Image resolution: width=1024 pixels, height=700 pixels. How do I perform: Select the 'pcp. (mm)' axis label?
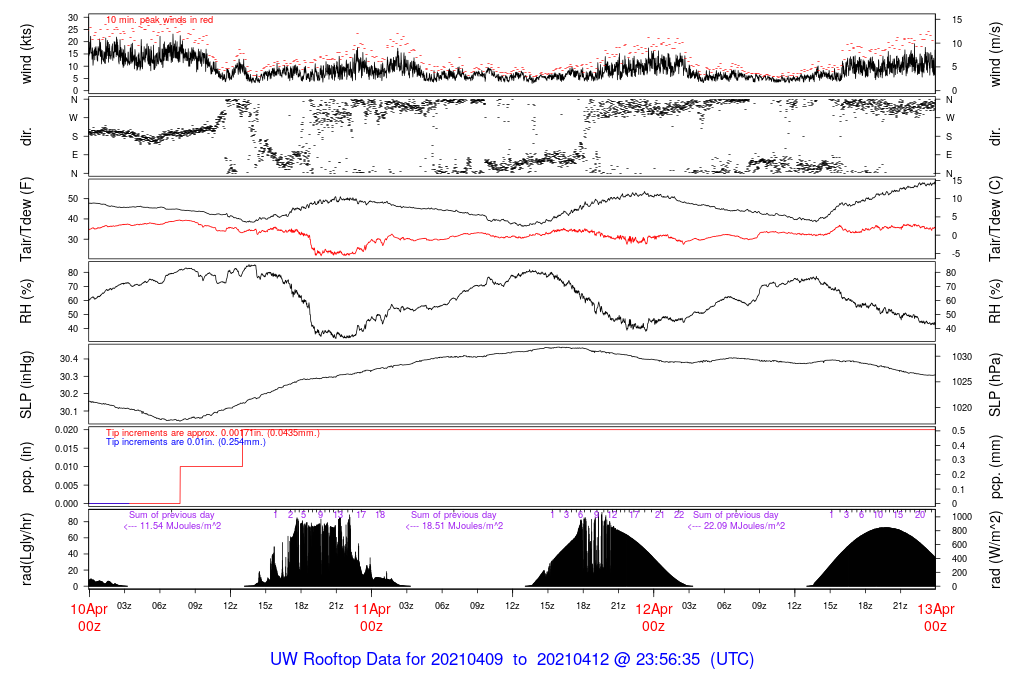pos(995,466)
